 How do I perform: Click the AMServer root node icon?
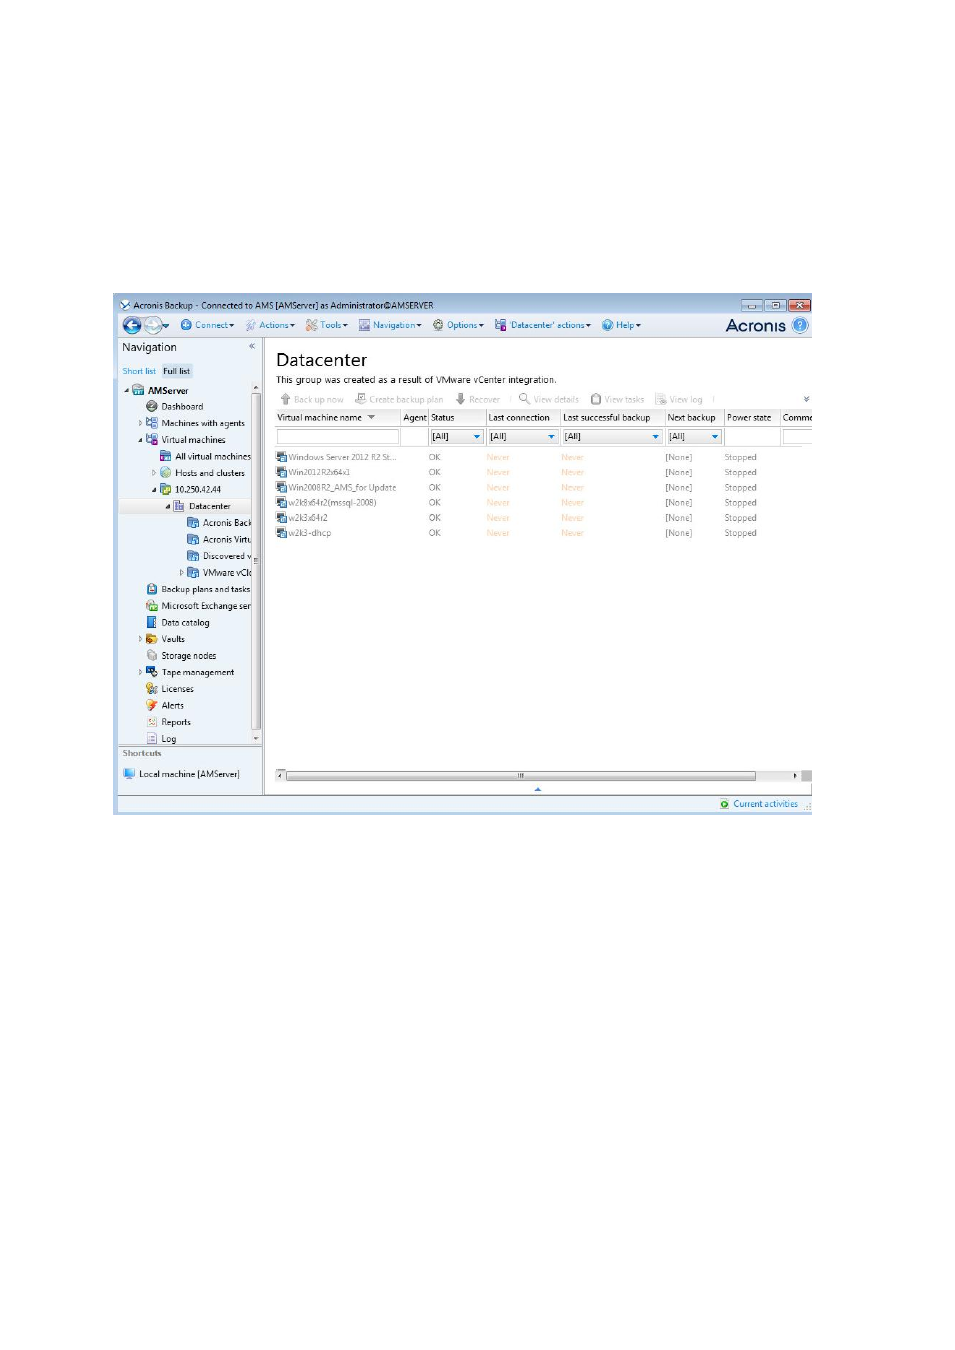point(138,390)
